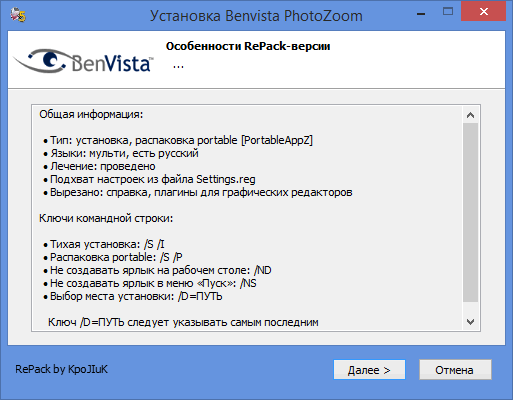Image resolution: width=513 pixels, height=400 pixels.
Task: Click the Далее button to continue
Action: 369,370
